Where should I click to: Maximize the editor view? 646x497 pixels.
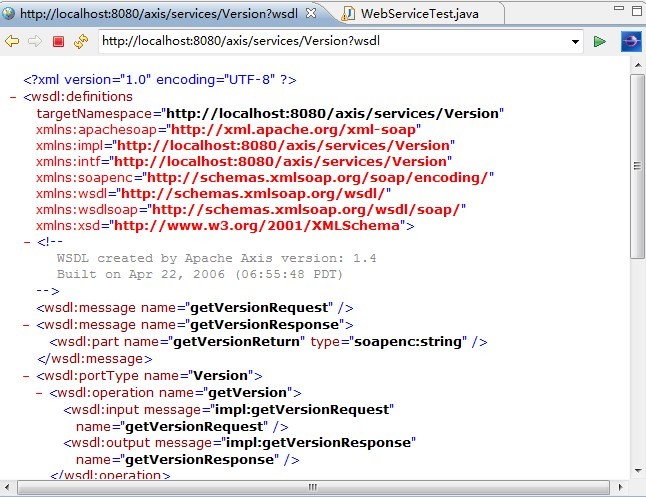[x=637, y=11]
